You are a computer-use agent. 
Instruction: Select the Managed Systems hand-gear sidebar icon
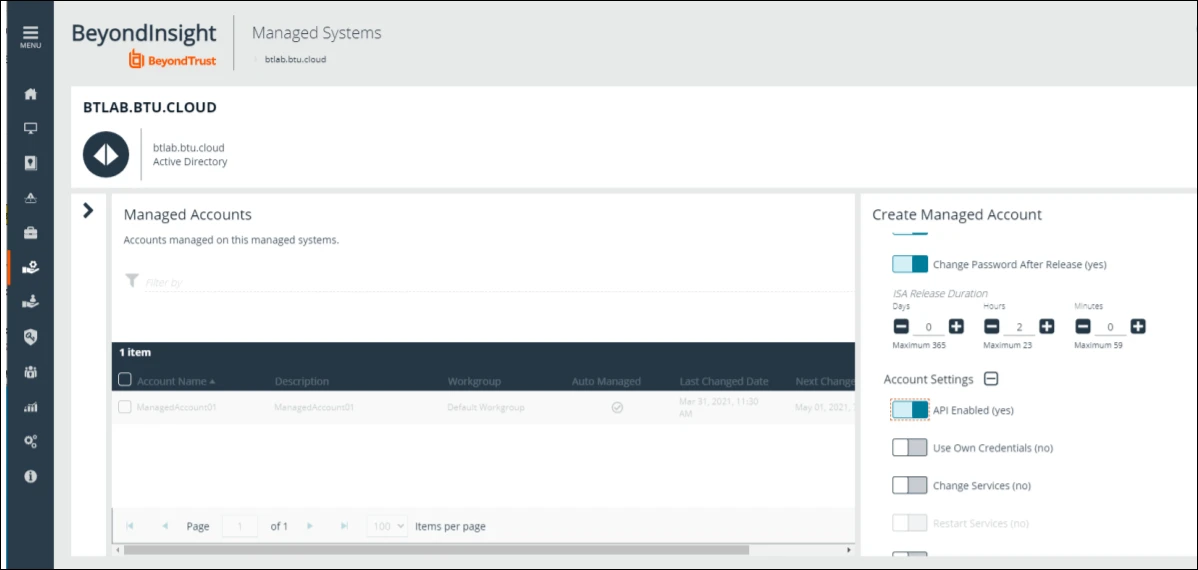(x=31, y=267)
